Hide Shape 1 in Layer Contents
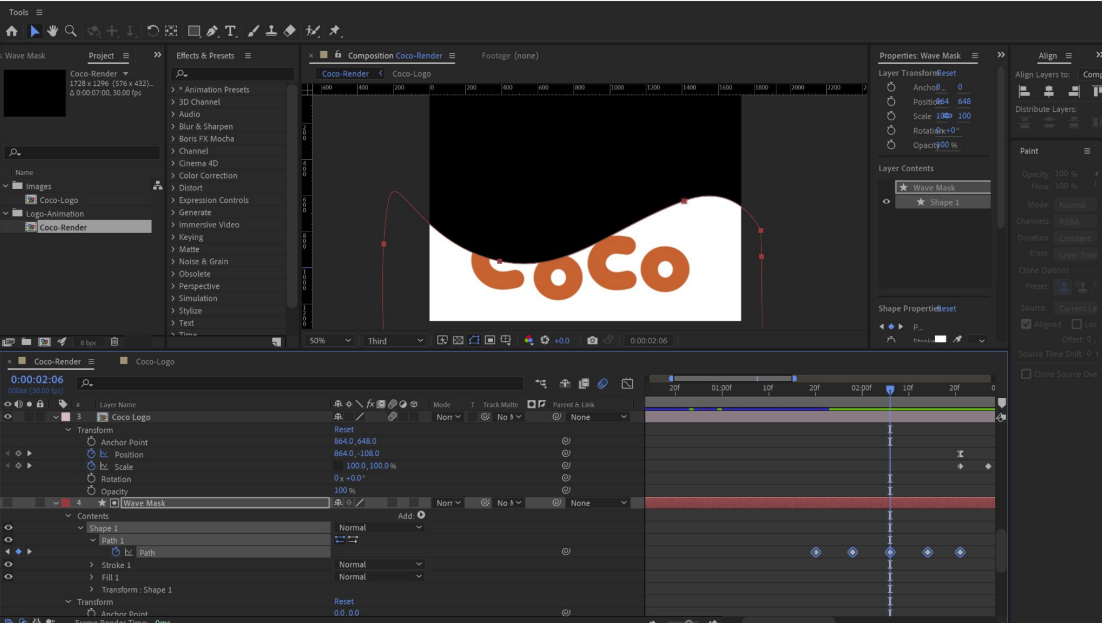 [x=886, y=202]
